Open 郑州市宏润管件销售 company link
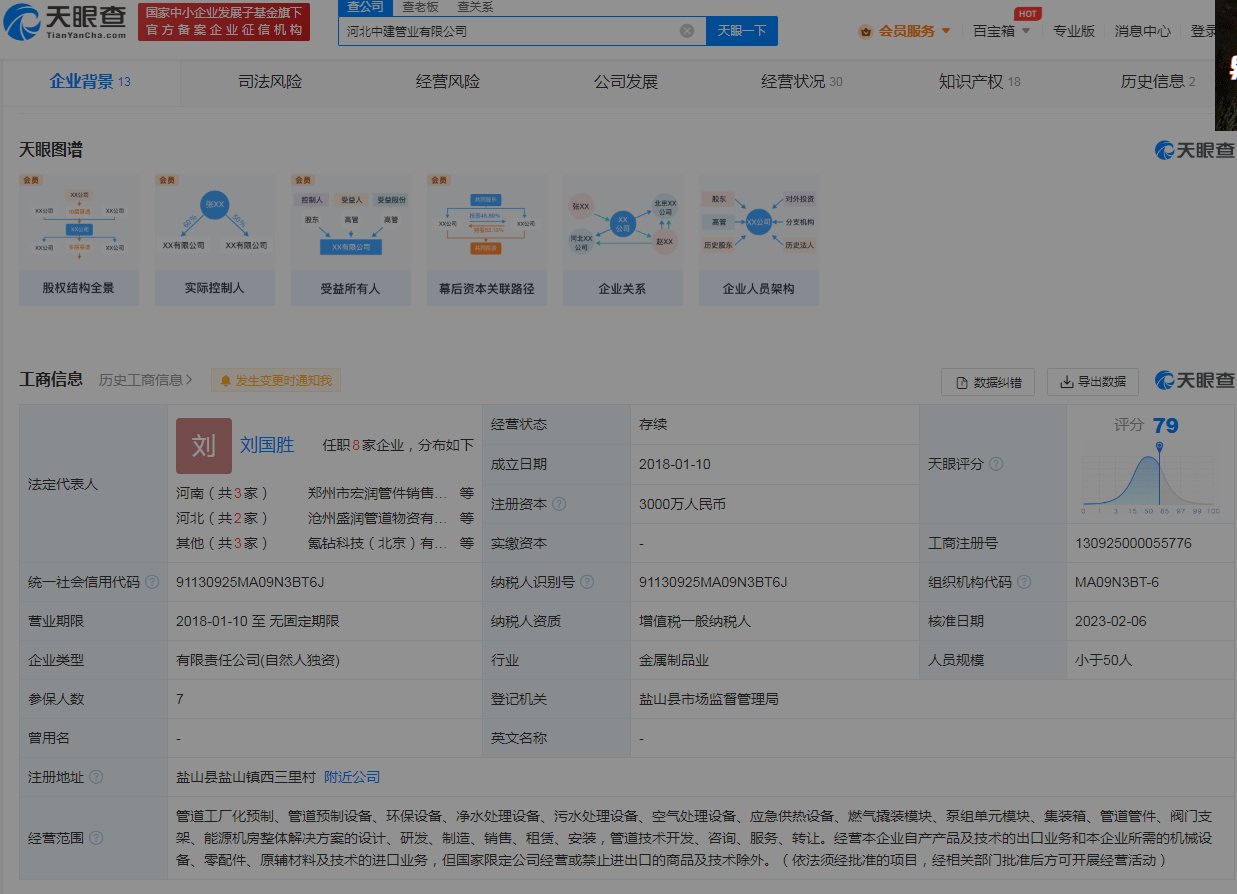The width and height of the screenshot is (1237, 894). click(x=378, y=493)
